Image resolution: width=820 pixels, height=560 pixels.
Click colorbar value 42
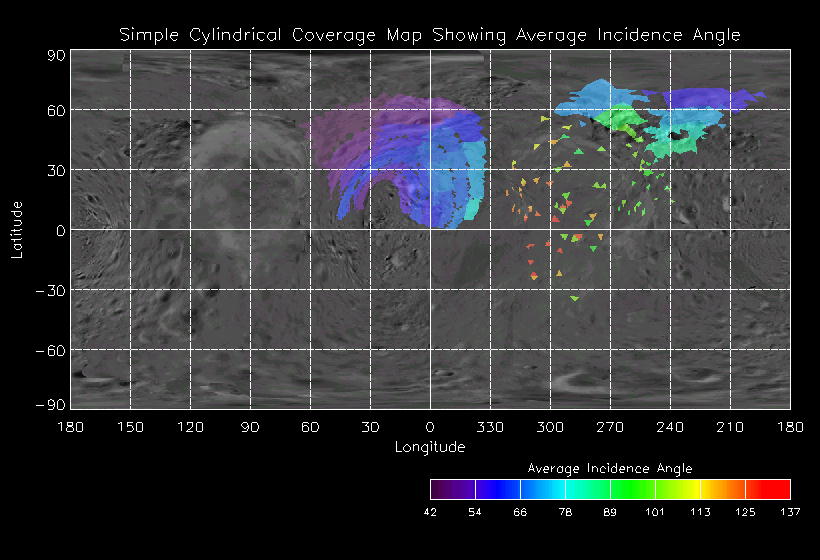tap(430, 512)
